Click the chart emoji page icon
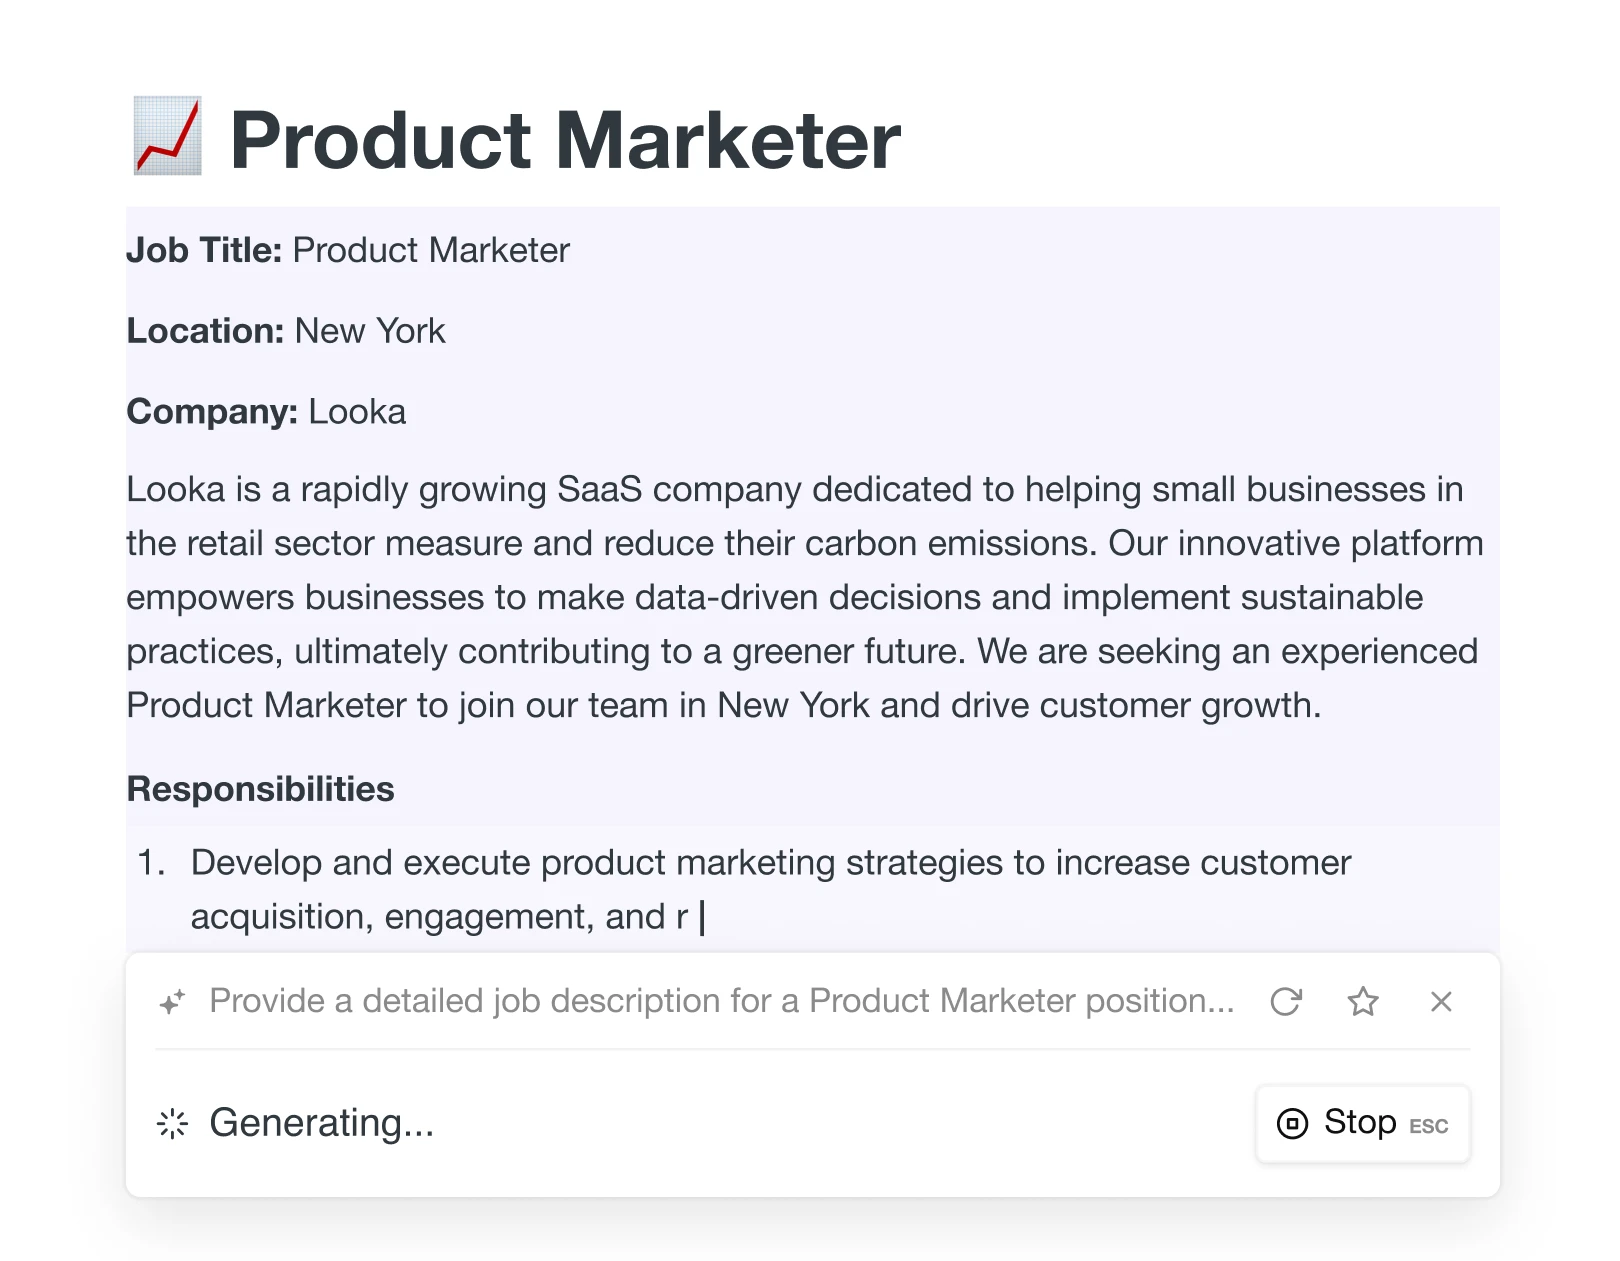This screenshot has width=1620, height=1261. (168, 137)
